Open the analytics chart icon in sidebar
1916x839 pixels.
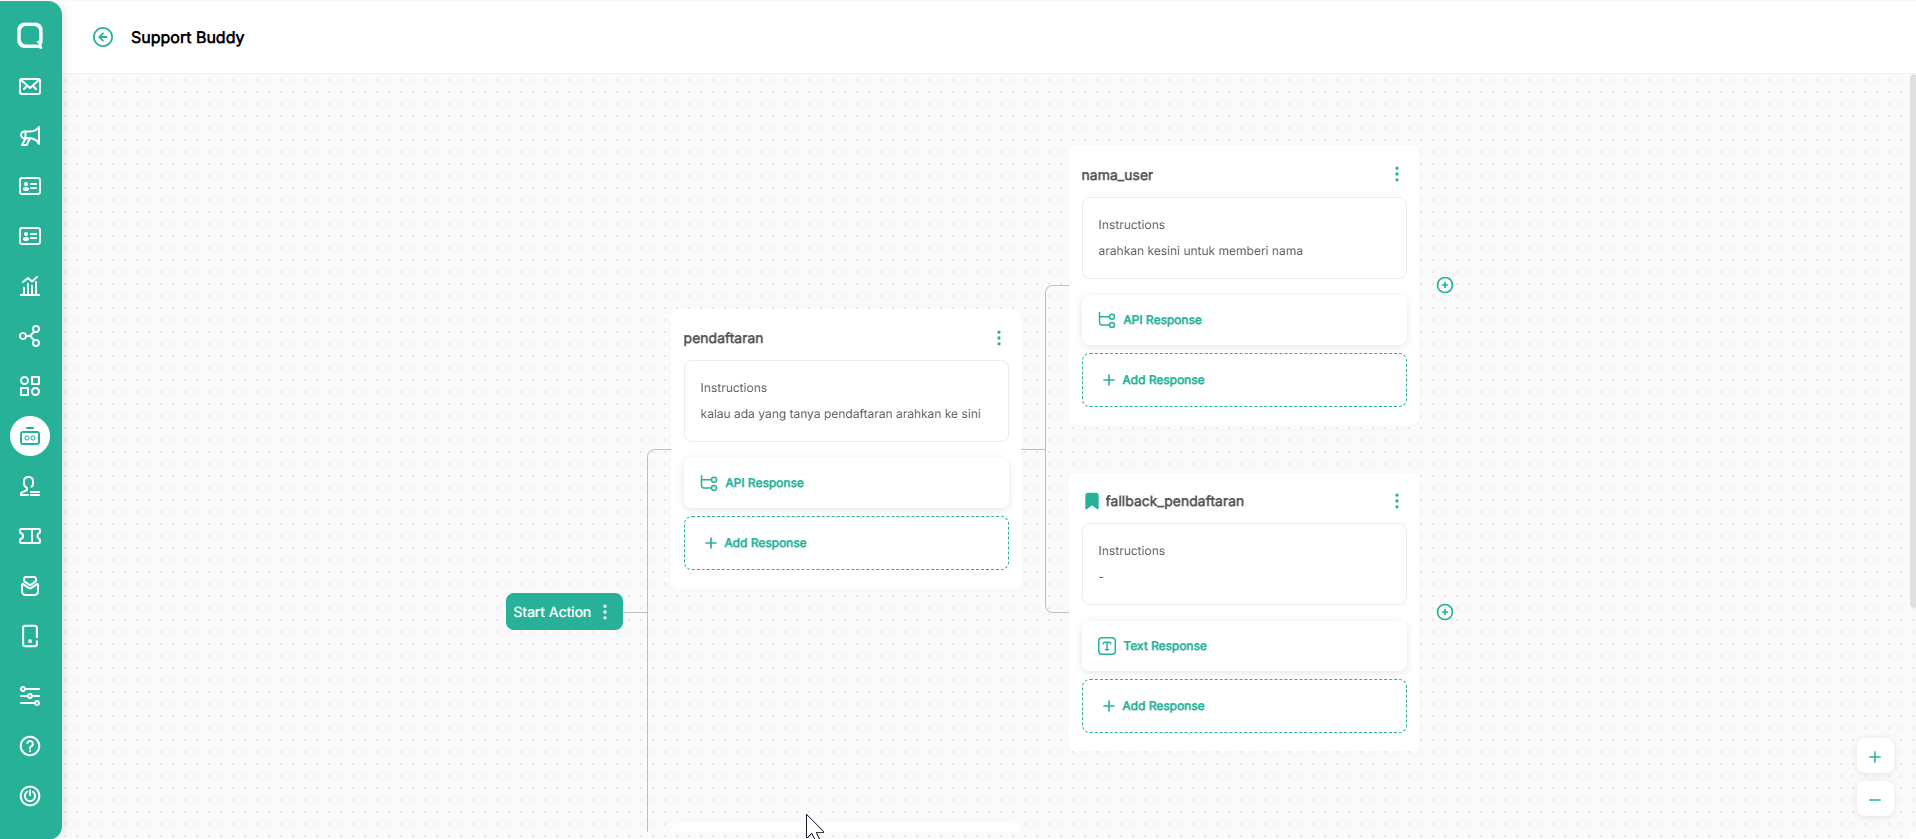(x=30, y=286)
